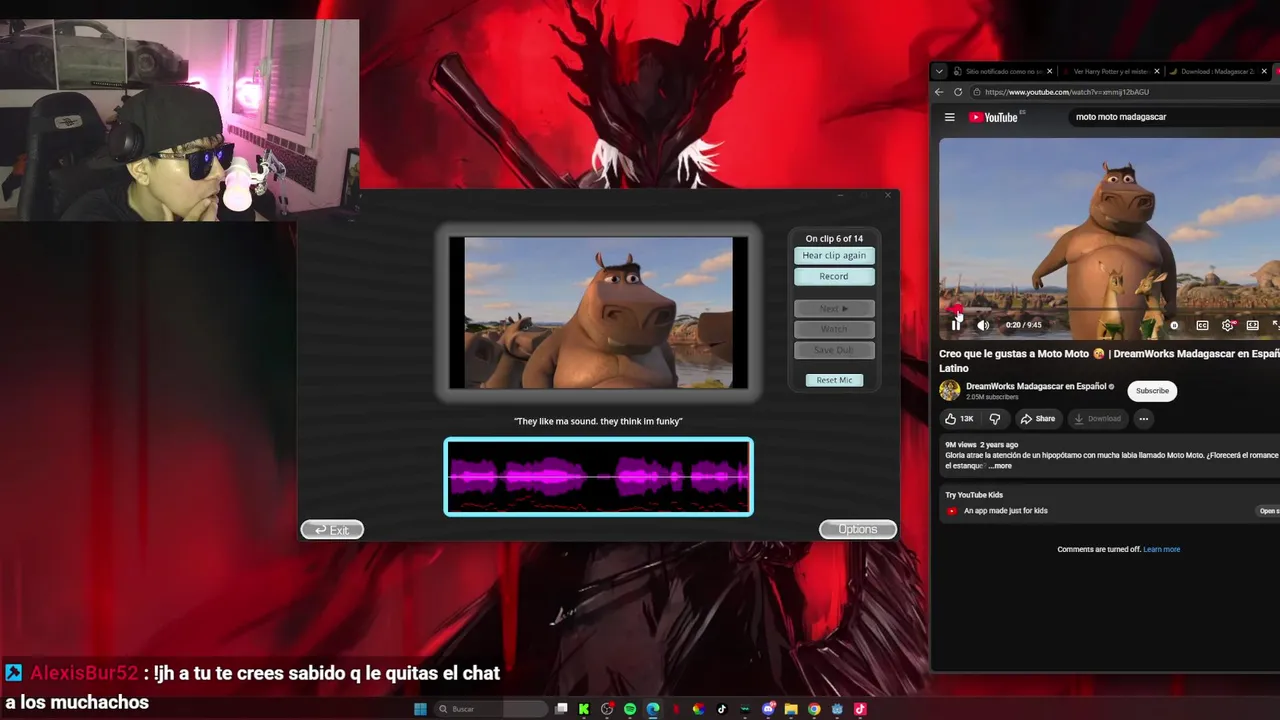Go to YouTube home via logo
The image size is (1280, 720).
pyautogui.click(x=994, y=117)
